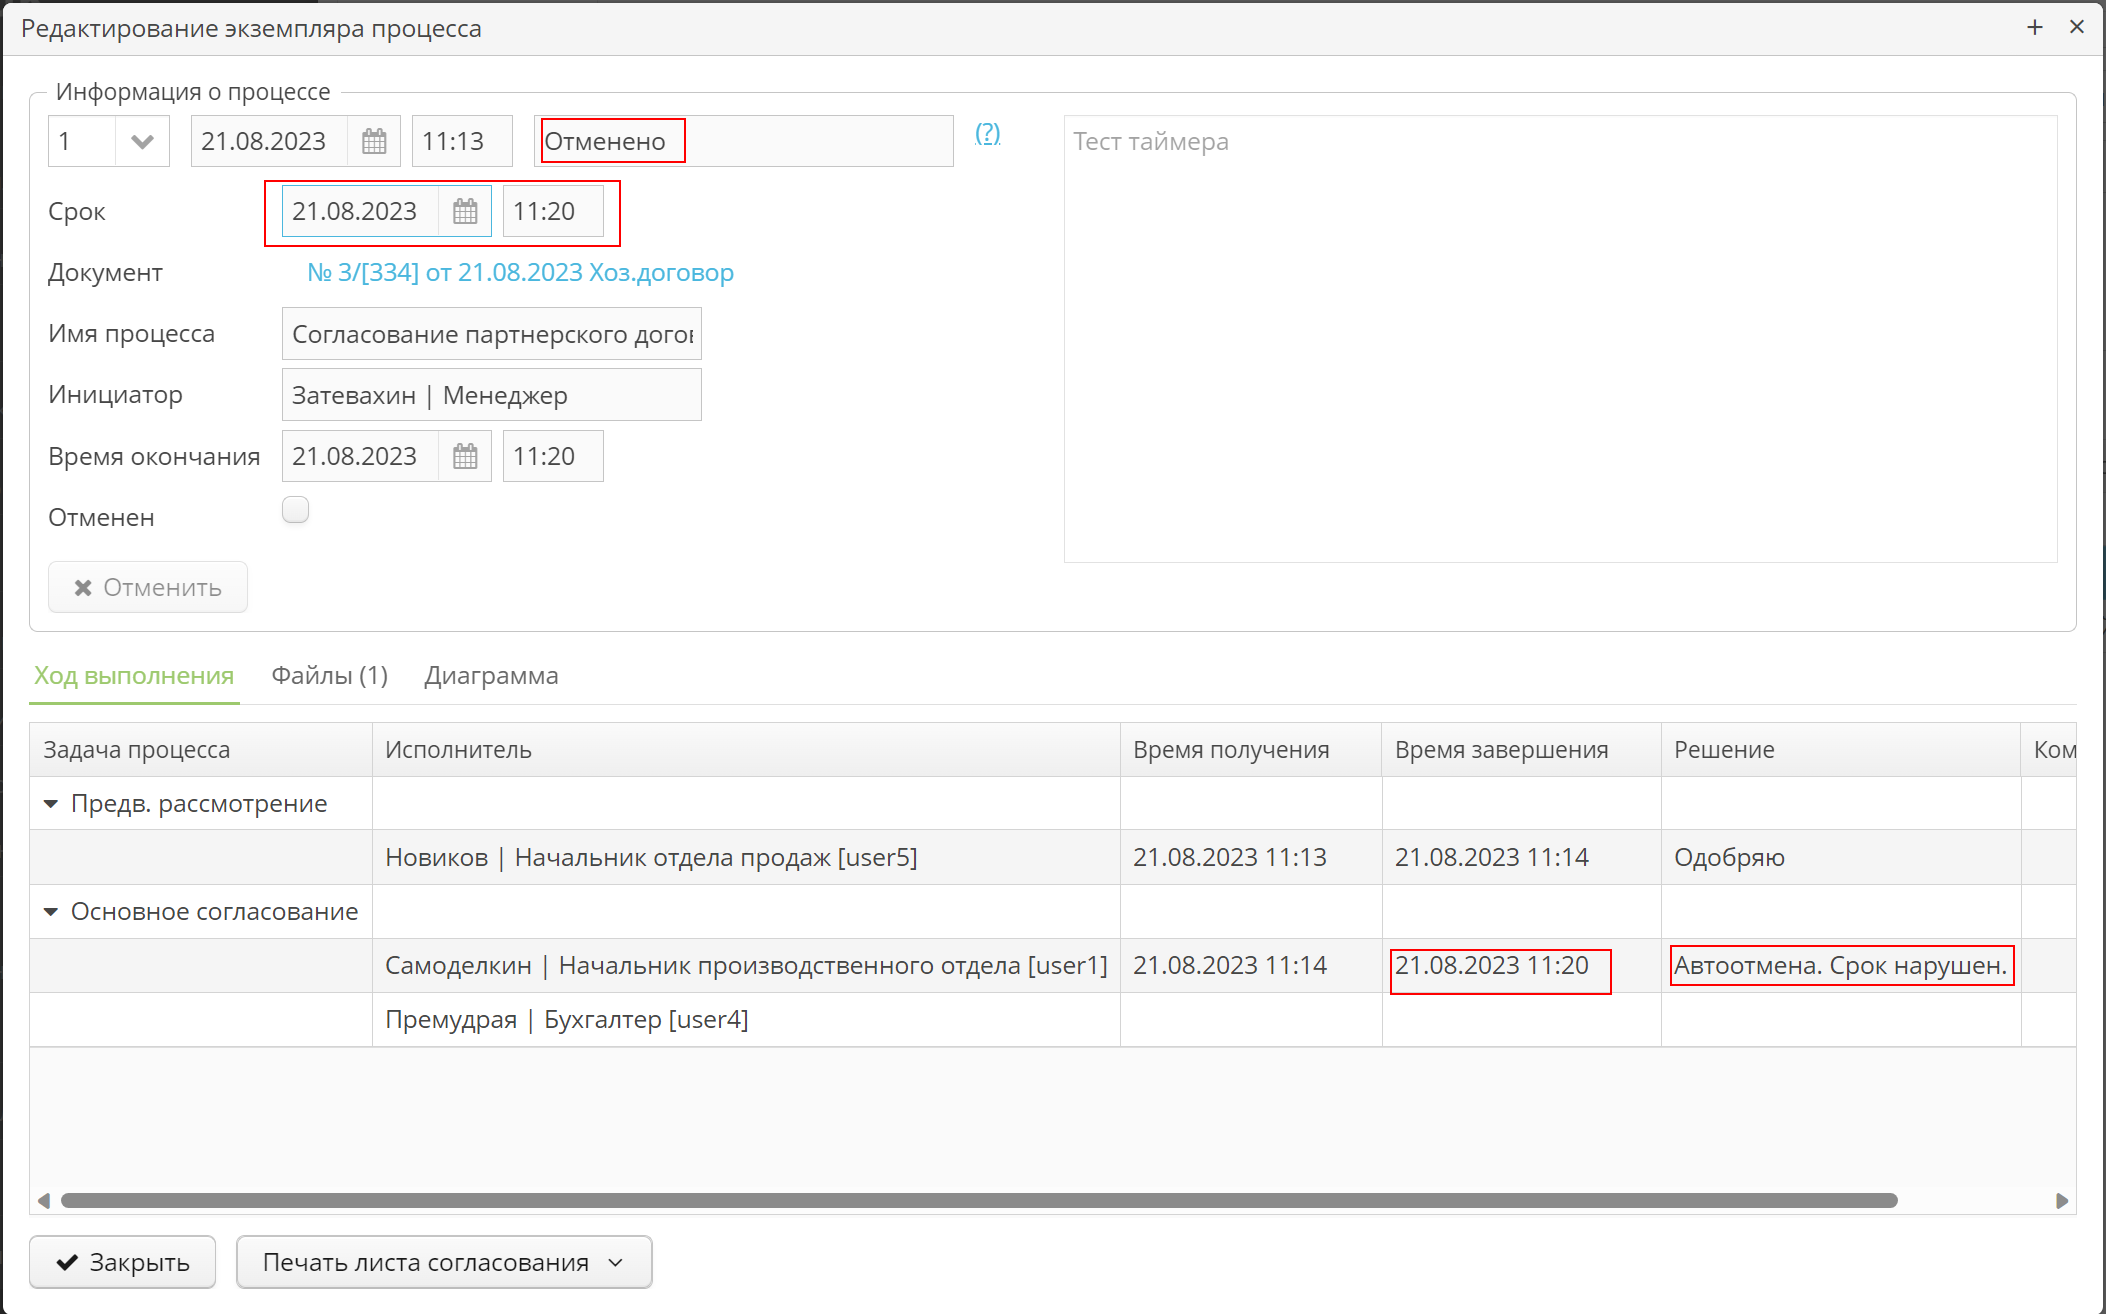Click left arrow of horizontal scrollbar
The width and height of the screenshot is (2106, 1314).
43,1200
